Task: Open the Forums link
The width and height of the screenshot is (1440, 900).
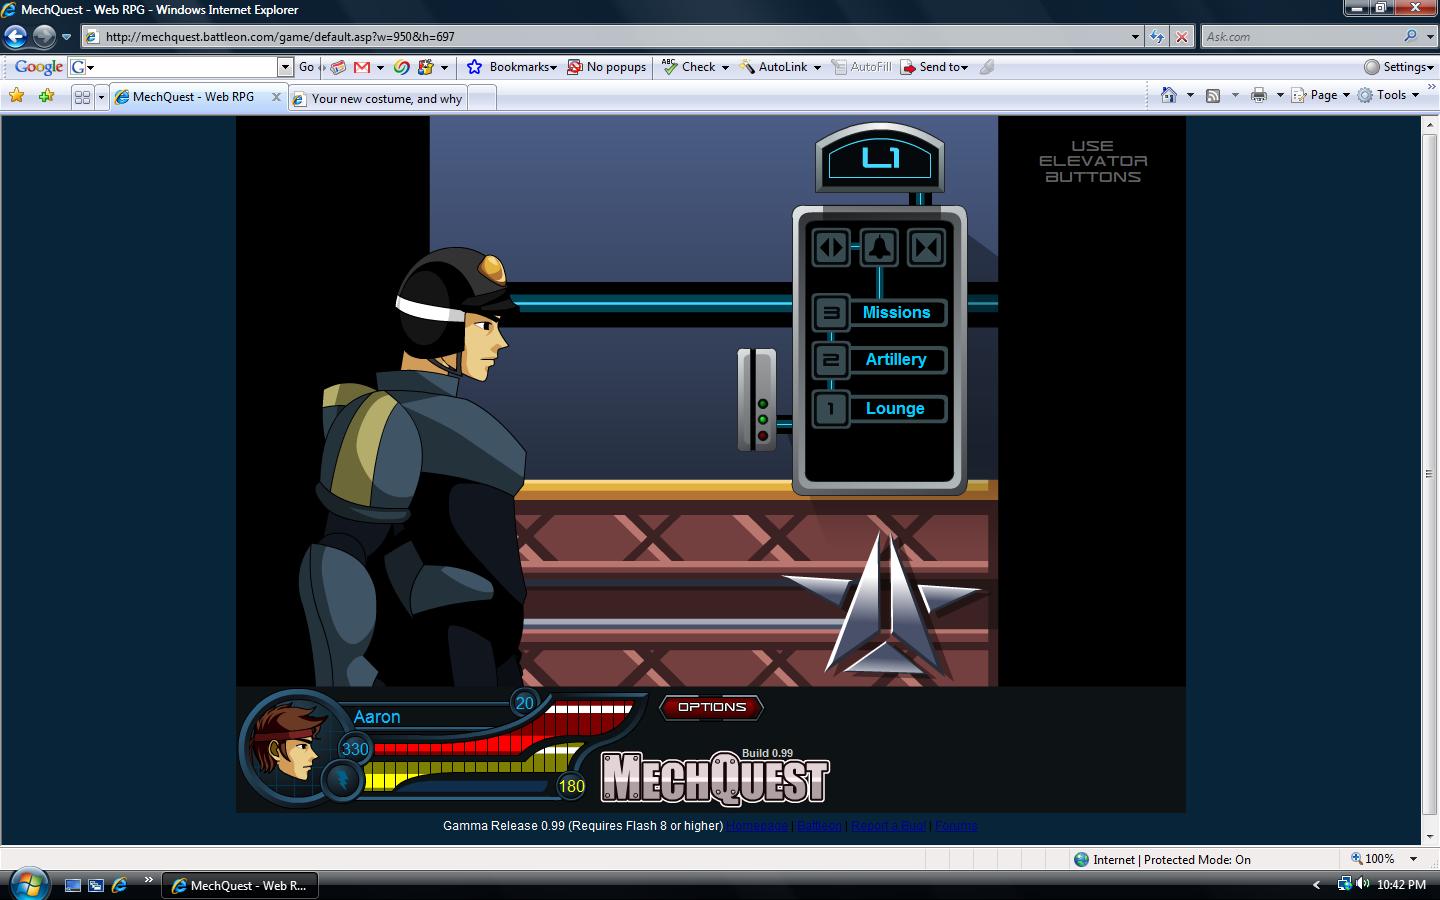Action: [x=956, y=826]
